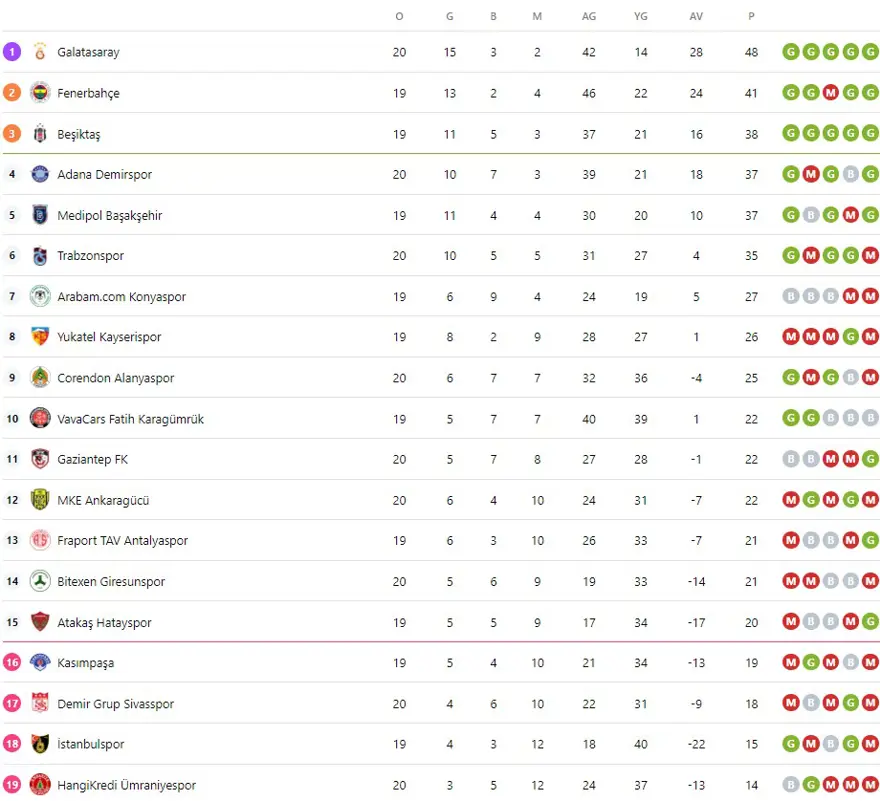
Task: Click the İstanbulspor team emblem
Action: (40, 744)
